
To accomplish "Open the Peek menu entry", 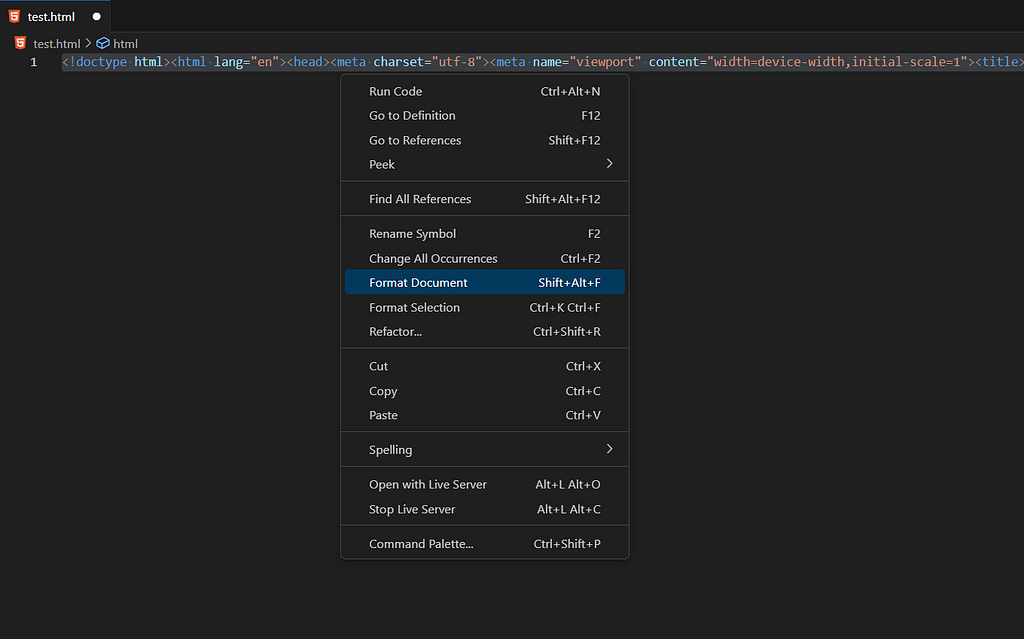I will point(485,165).
